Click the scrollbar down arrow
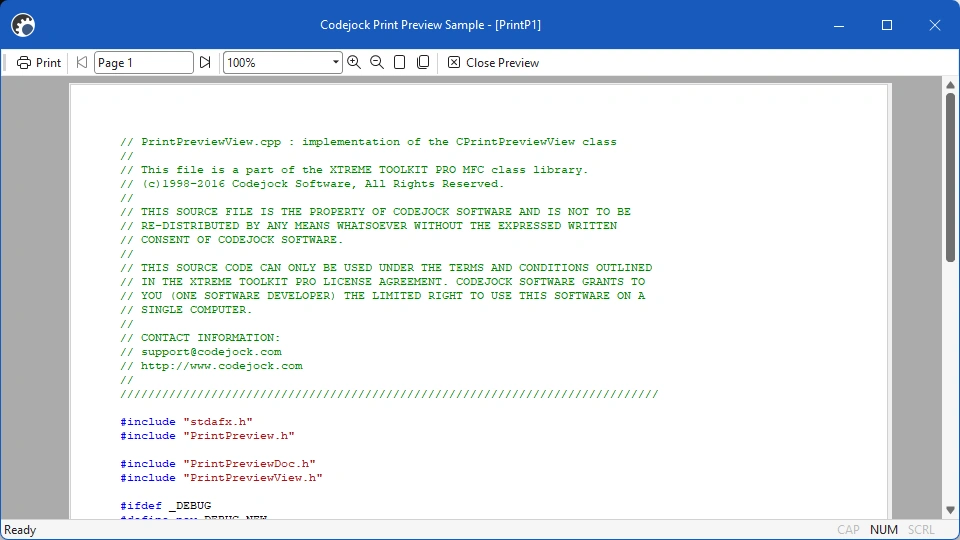Image resolution: width=960 pixels, height=540 pixels. (x=950, y=510)
